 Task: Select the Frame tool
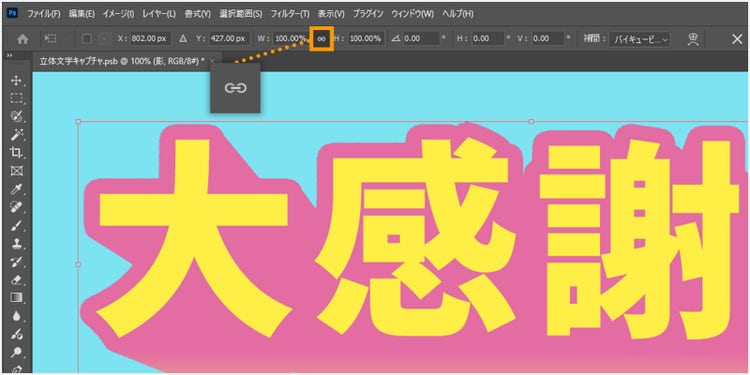click(x=16, y=171)
